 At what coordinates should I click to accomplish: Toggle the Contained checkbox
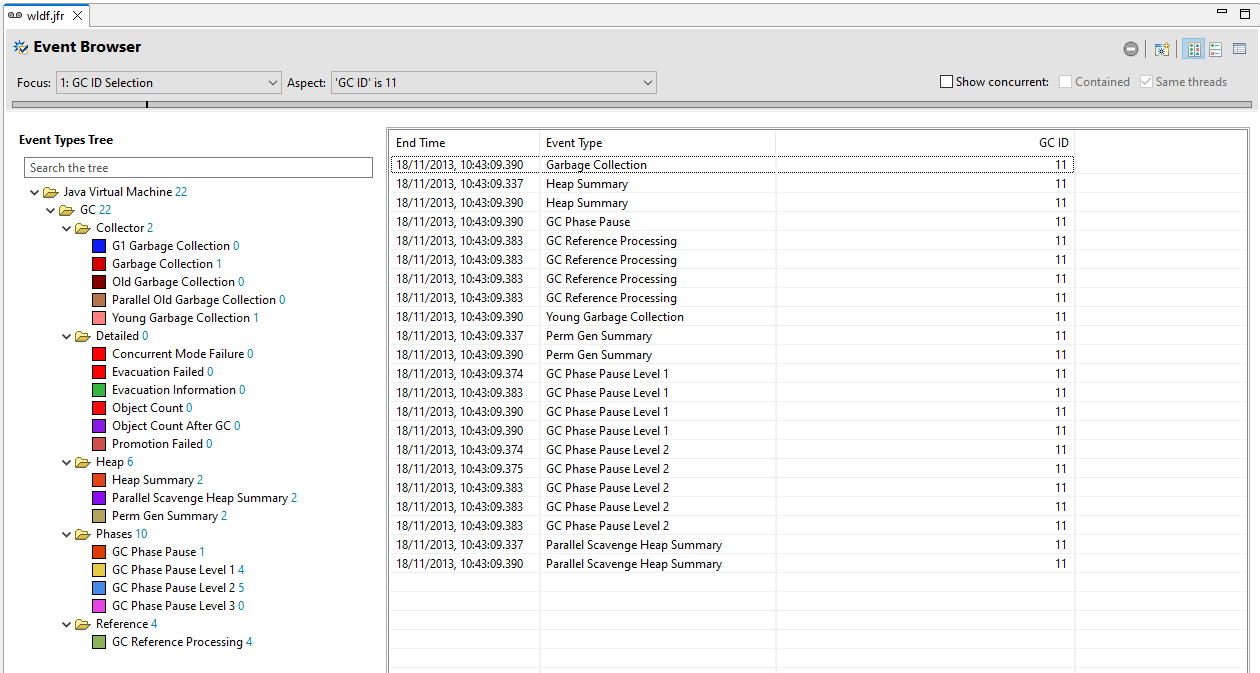[1066, 82]
